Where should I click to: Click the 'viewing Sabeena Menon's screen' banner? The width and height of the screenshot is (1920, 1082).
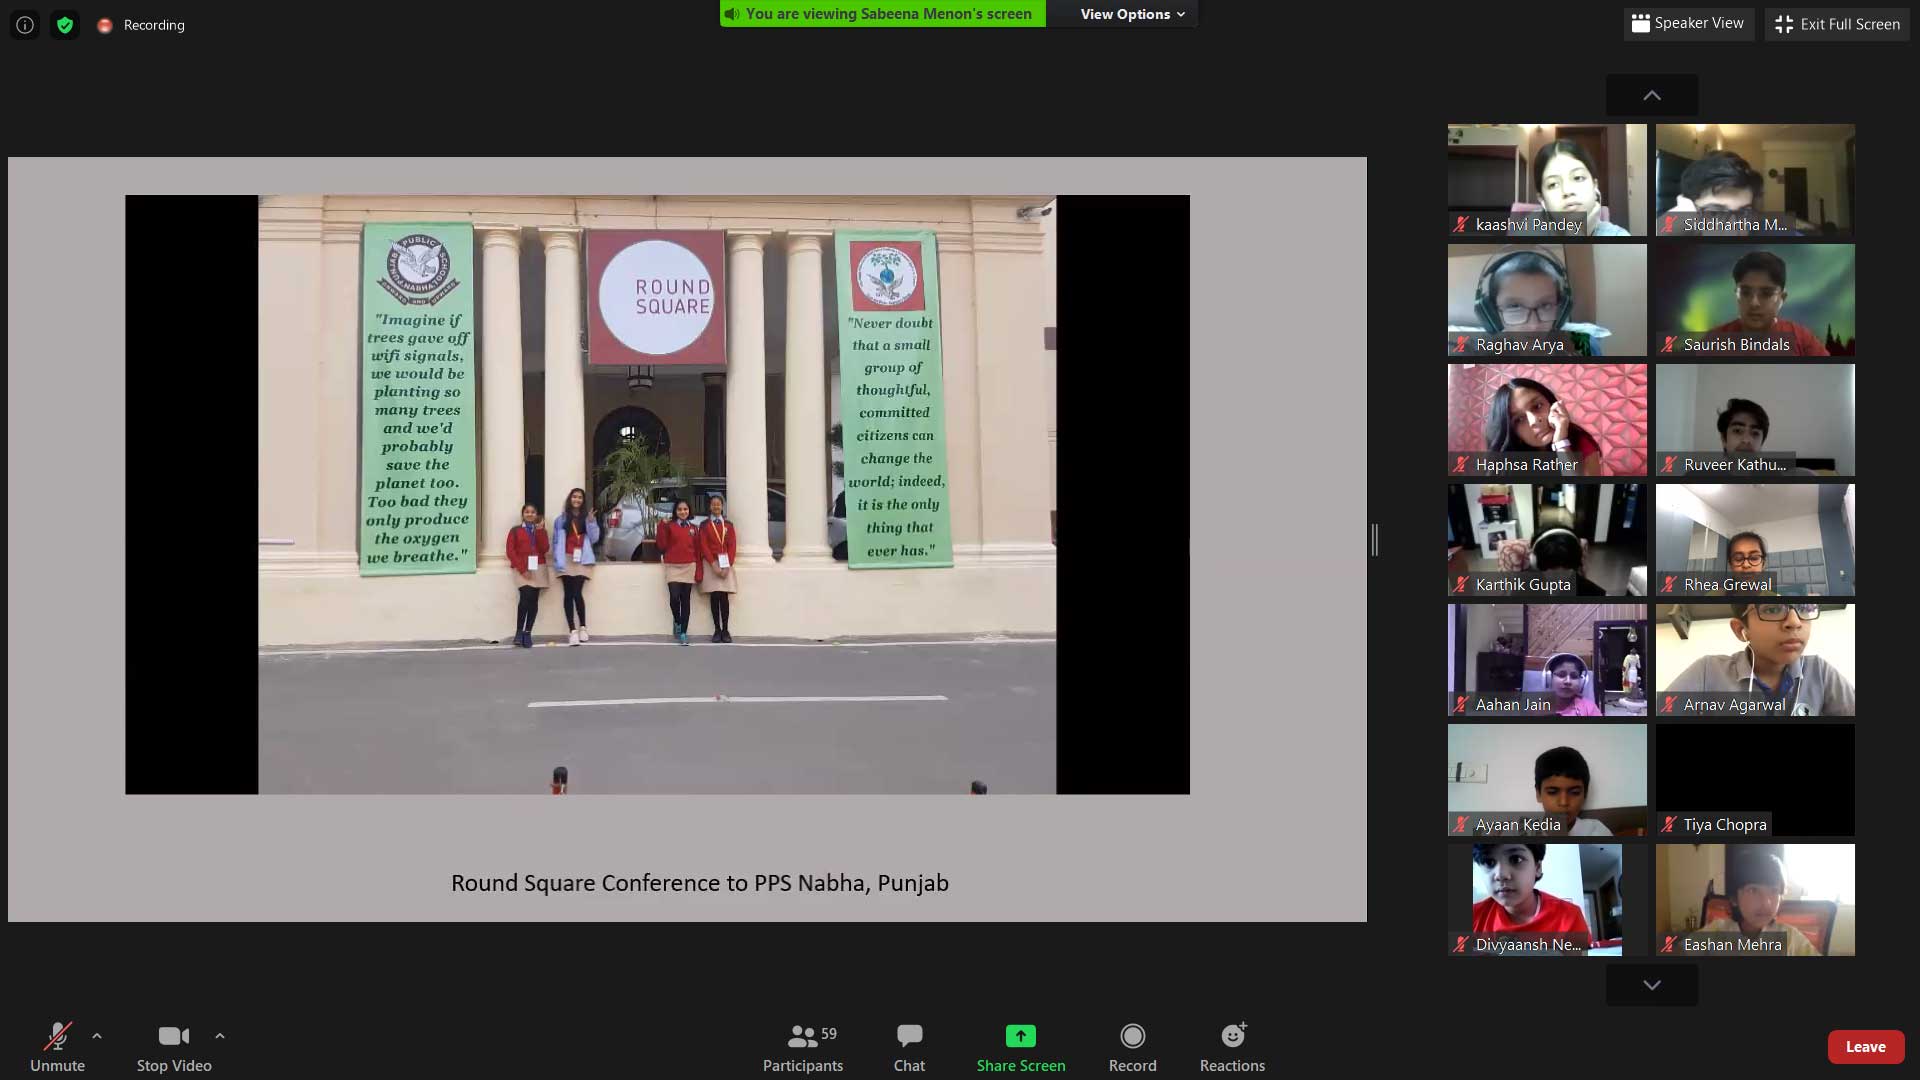coord(883,14)
